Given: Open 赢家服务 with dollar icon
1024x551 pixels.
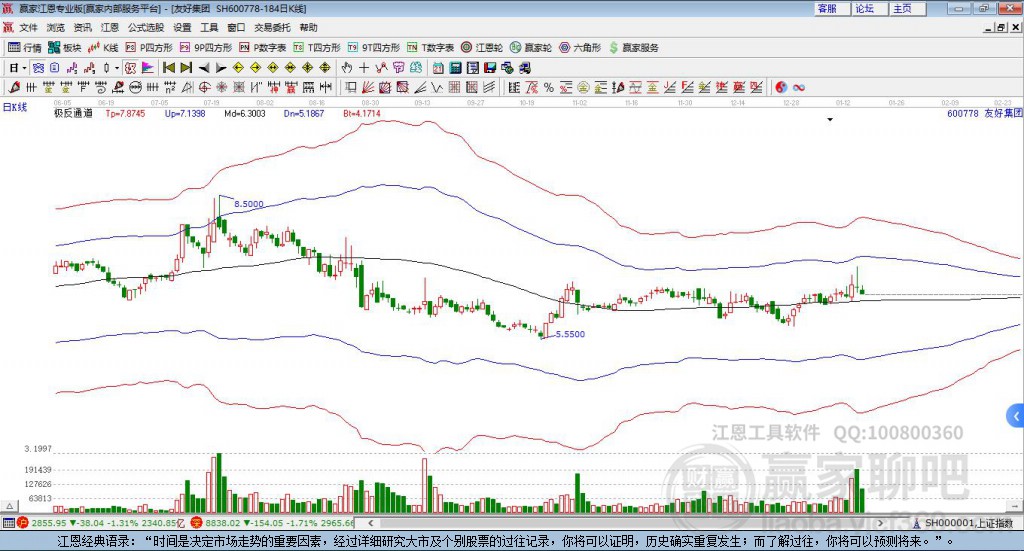Looking at the screenshot, I should 633,48.
